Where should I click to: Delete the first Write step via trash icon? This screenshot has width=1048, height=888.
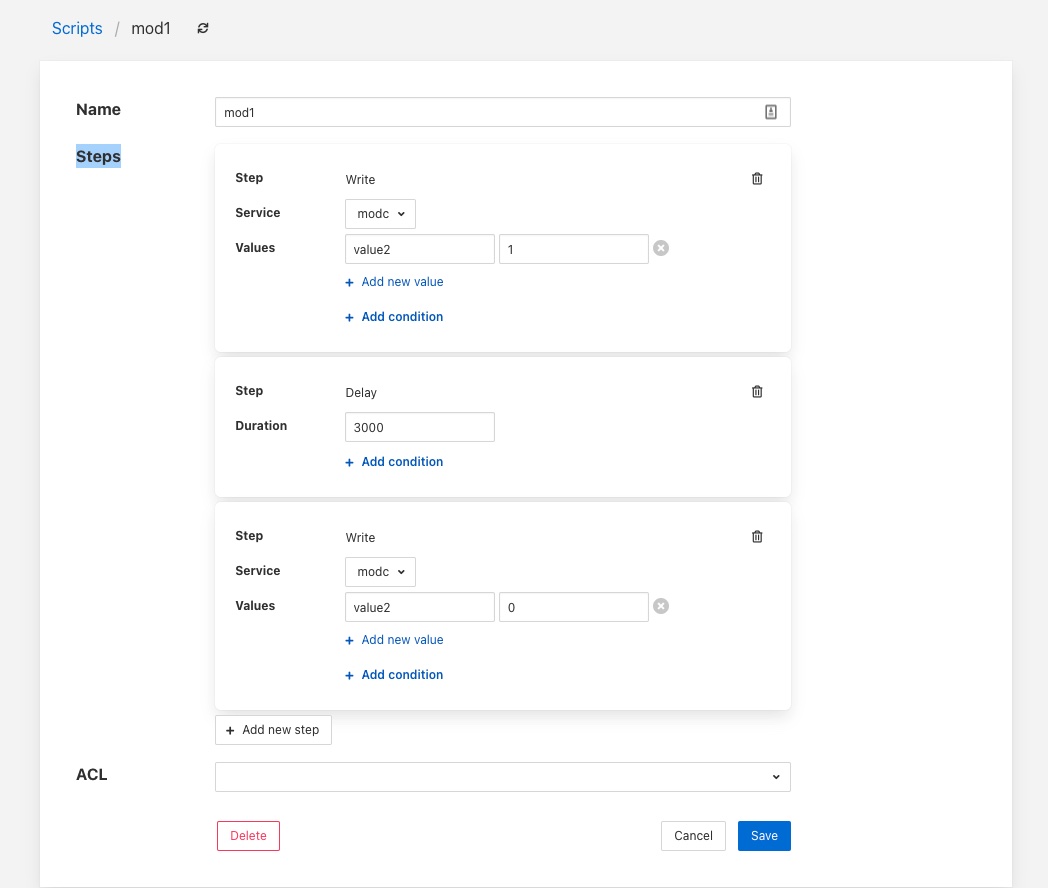tap(757, 179)
